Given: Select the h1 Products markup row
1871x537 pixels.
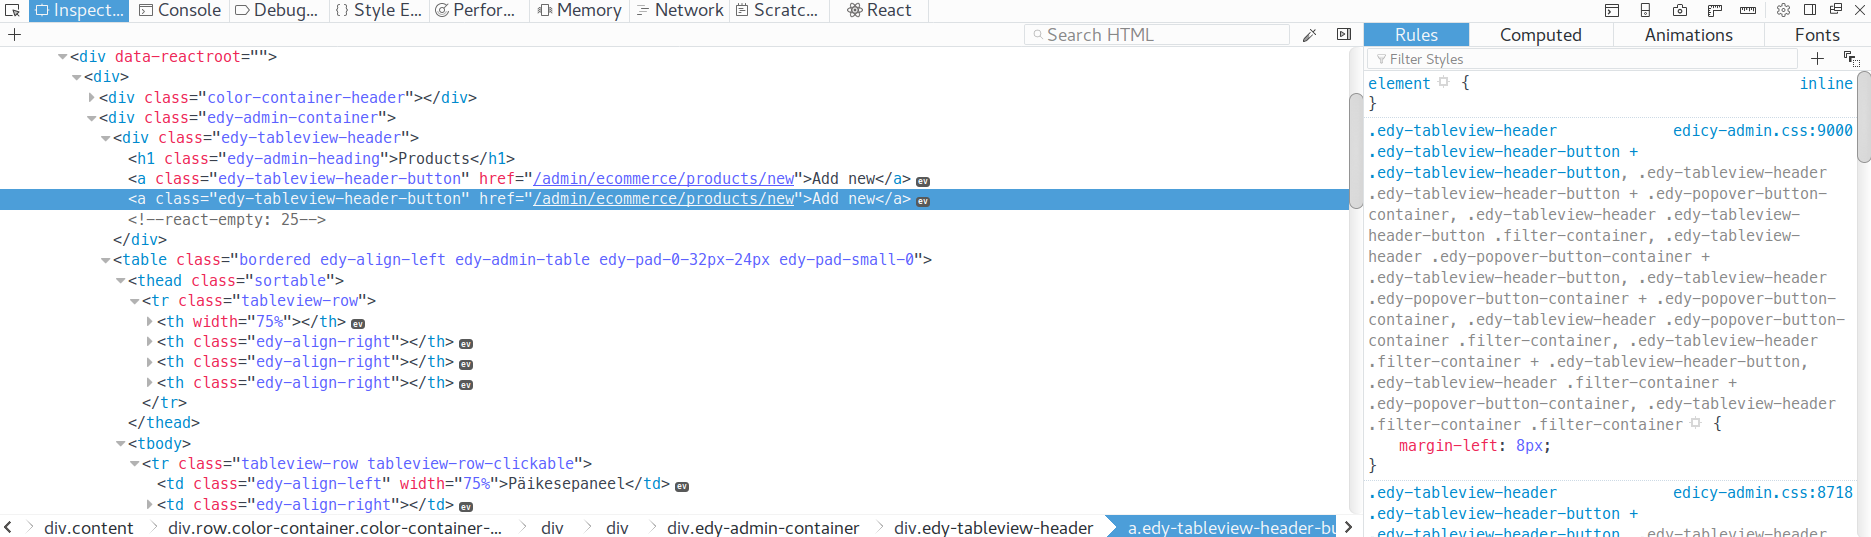Looking at the screenshot, I should (321, 158).
